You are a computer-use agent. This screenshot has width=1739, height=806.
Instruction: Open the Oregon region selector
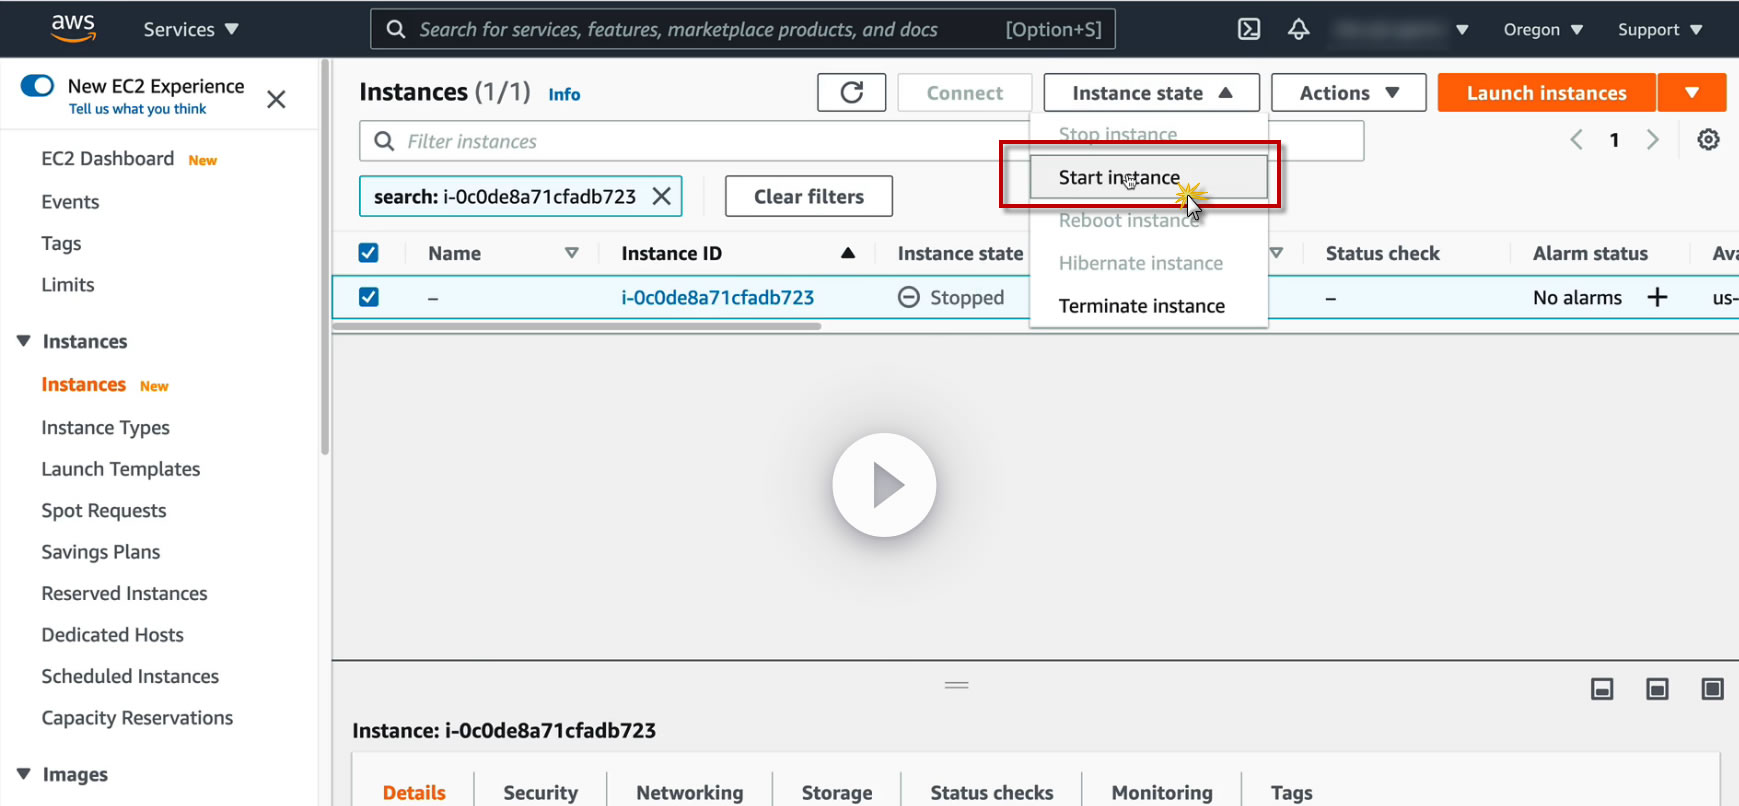(1543, 29)
